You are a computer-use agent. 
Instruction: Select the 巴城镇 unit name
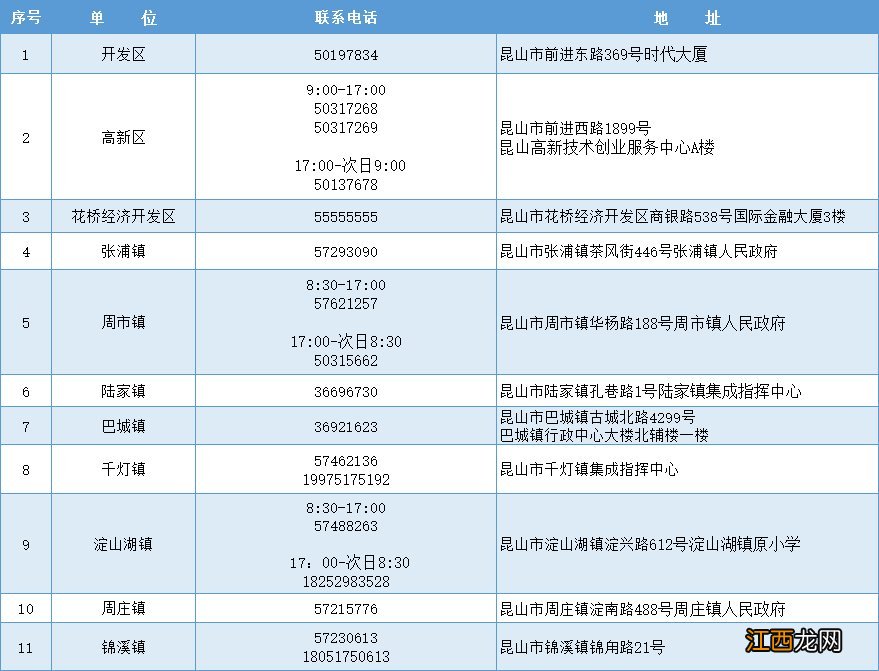(122, 425)
